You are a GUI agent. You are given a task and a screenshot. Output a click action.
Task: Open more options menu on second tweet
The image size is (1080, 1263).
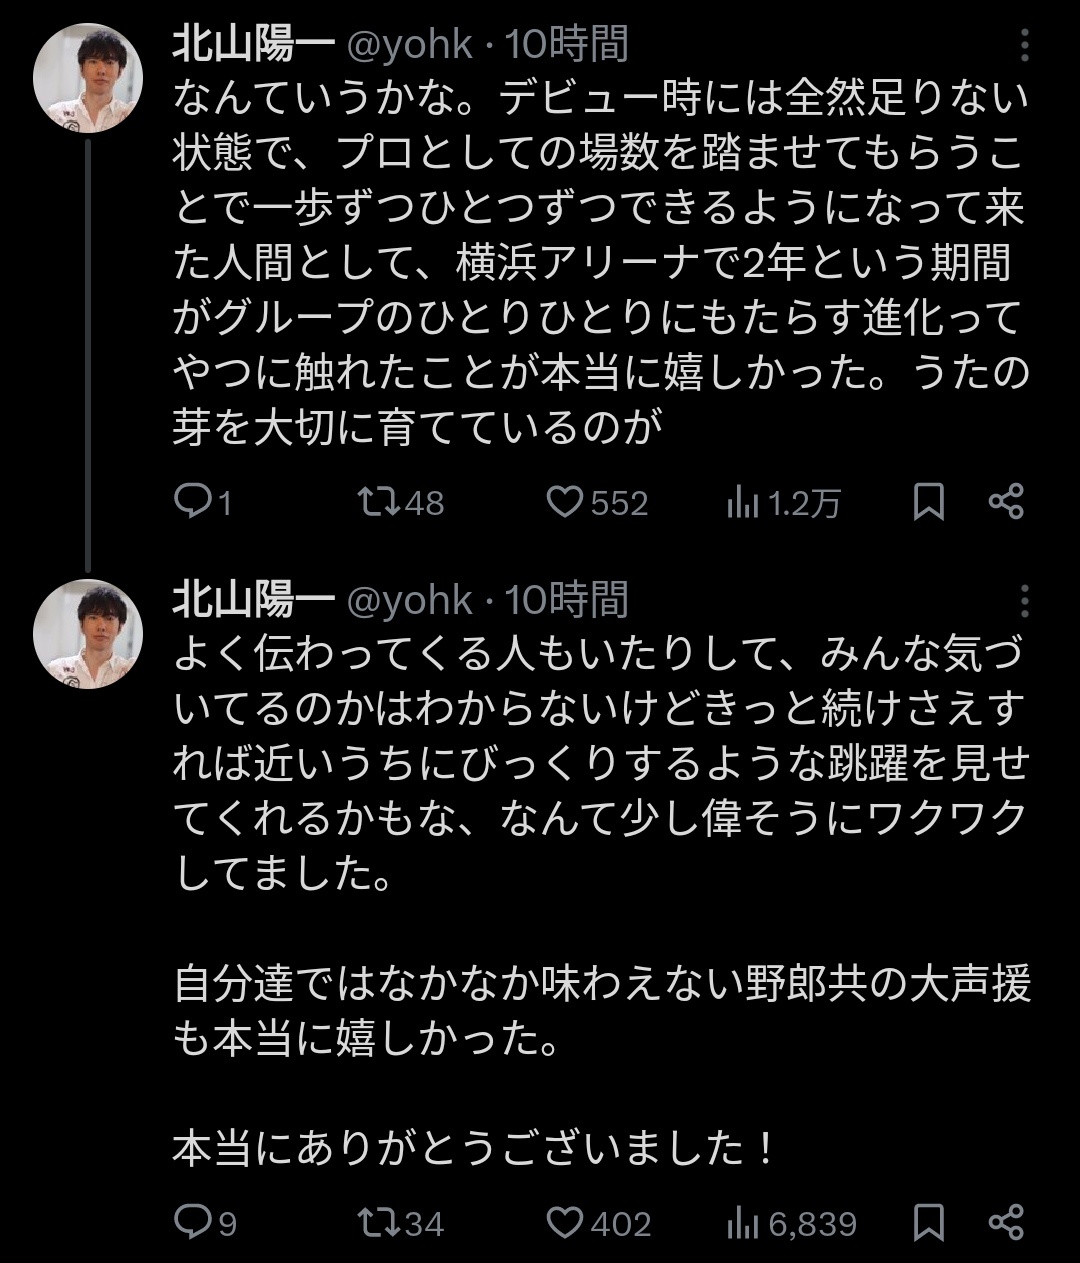pyautogui.click(x=1024, y=601)
